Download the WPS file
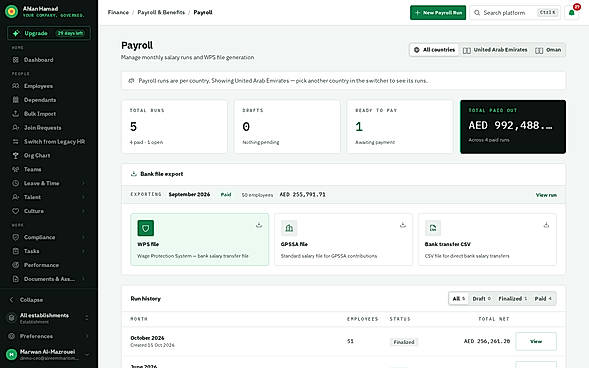The height and width of the screenshot is (368, 589). click(x=259, y=225)
